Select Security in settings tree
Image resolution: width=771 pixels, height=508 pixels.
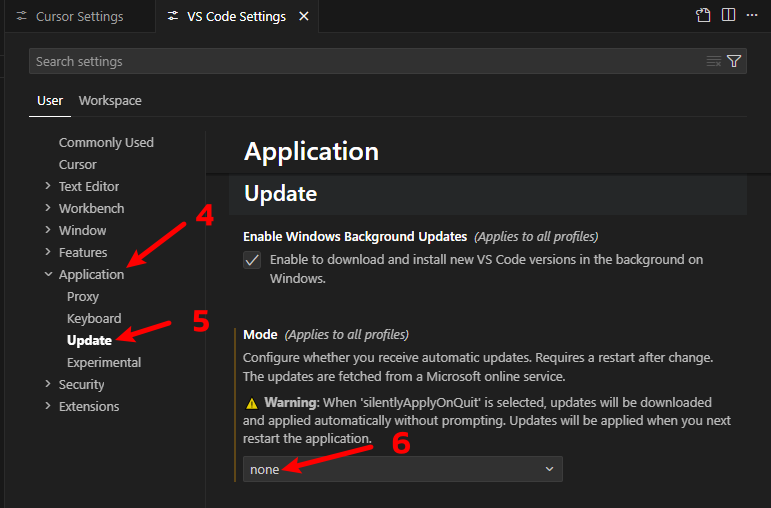82,385
